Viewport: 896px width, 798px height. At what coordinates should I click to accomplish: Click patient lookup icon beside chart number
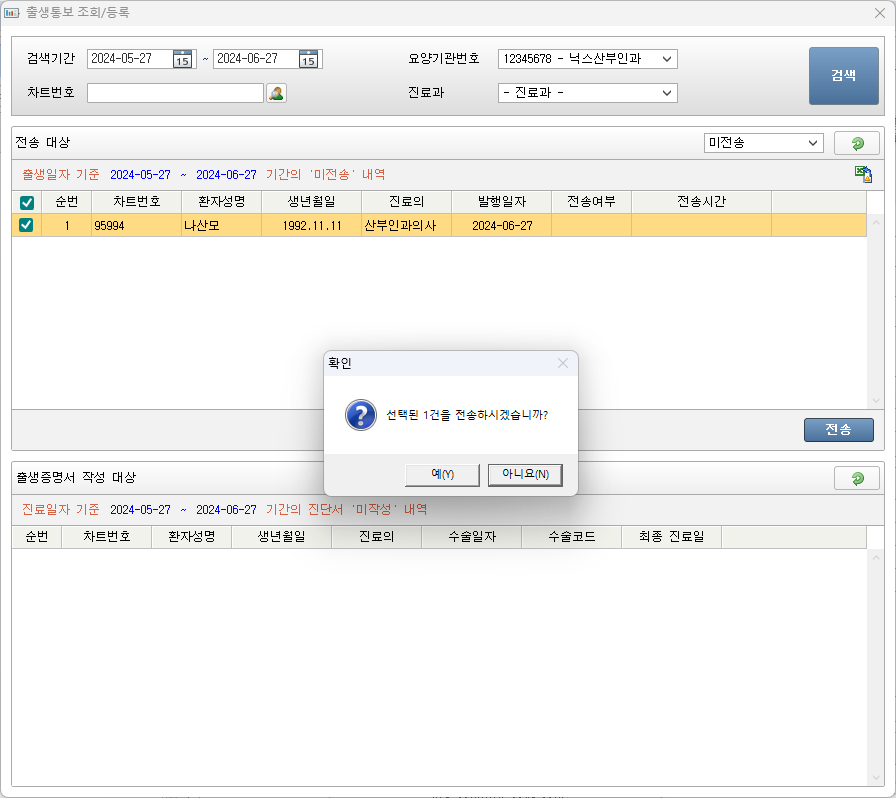(276, 93)
